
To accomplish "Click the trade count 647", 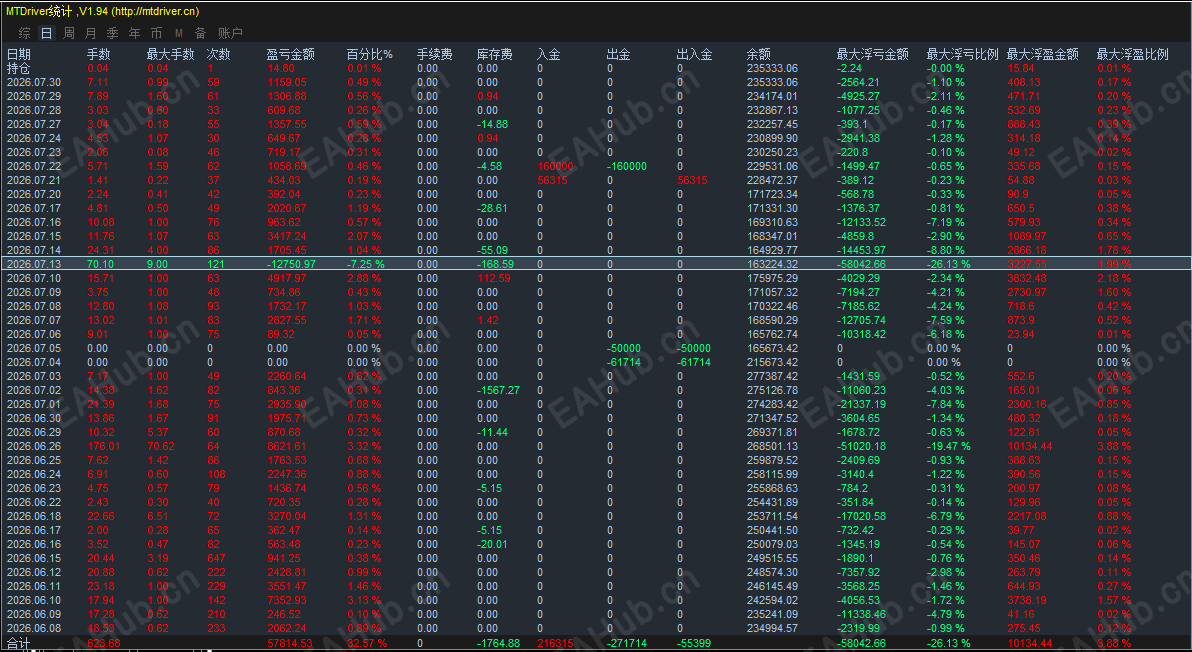I will click(x=216, y=558).
